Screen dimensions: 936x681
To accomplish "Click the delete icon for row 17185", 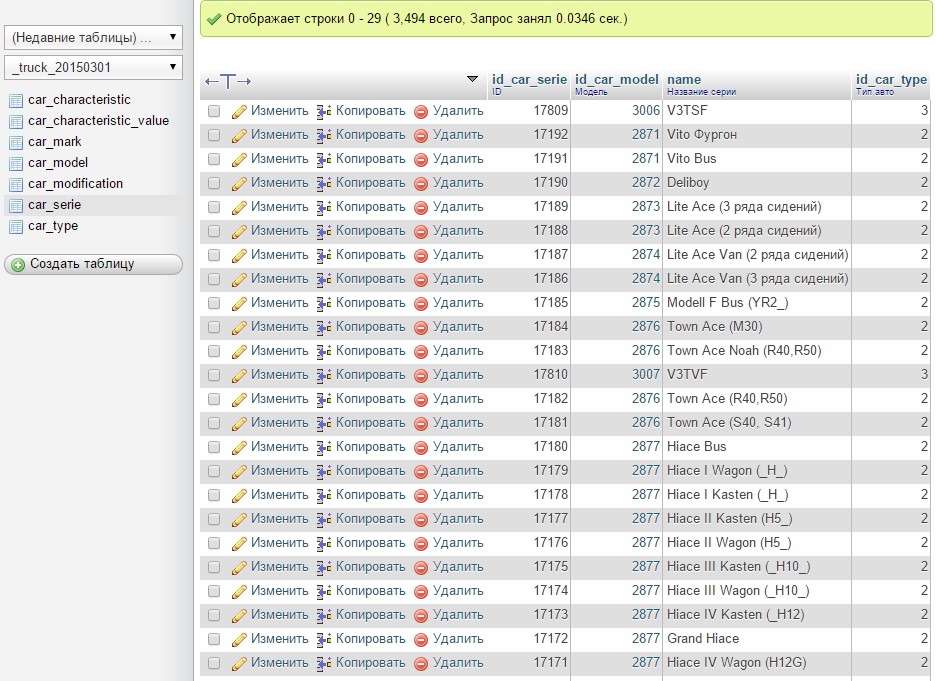I will click(x=421, y=303).
